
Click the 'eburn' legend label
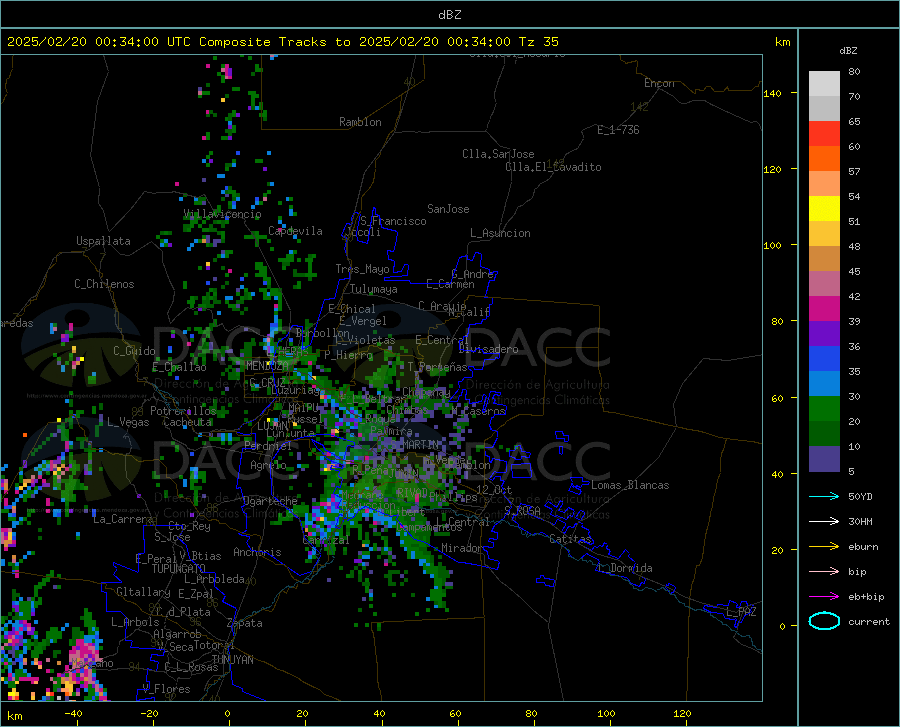[x=863, y=547]
